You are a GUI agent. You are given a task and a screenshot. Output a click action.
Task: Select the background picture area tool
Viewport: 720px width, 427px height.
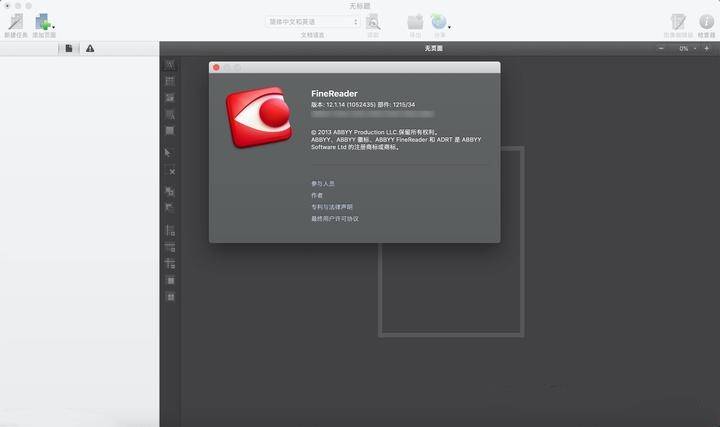[x=170, y=114]
